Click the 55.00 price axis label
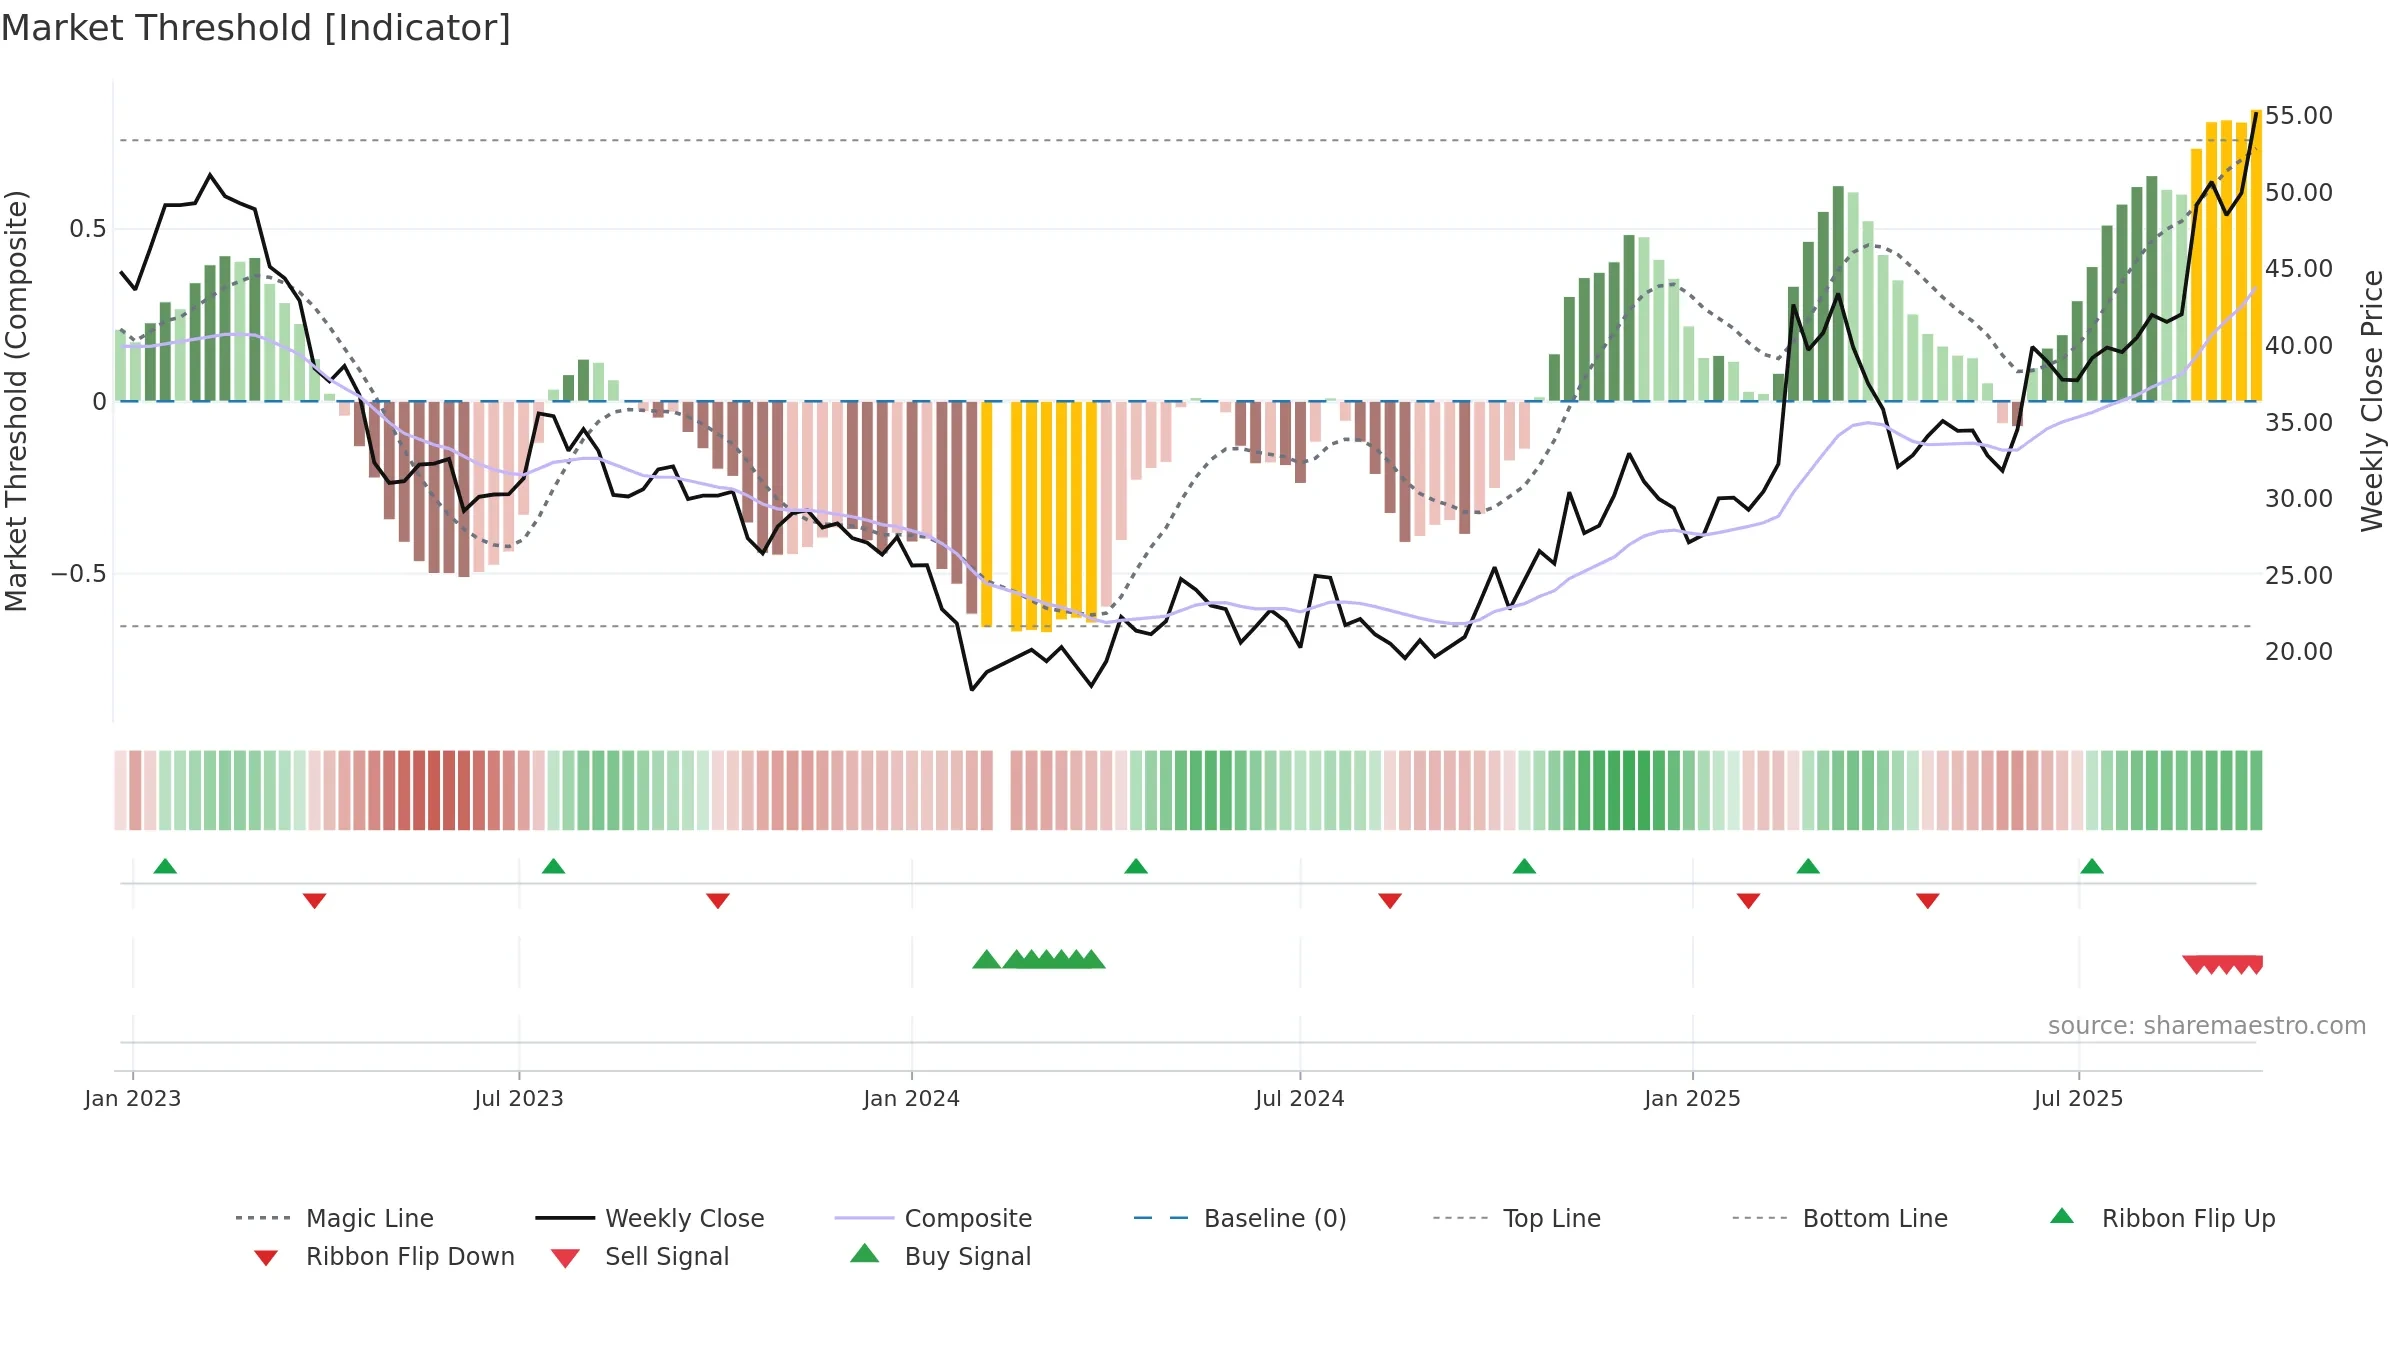Image resolution: width=2400 pixels, height=1350 pixels. pyautogui.click(x=2299, y=116)
